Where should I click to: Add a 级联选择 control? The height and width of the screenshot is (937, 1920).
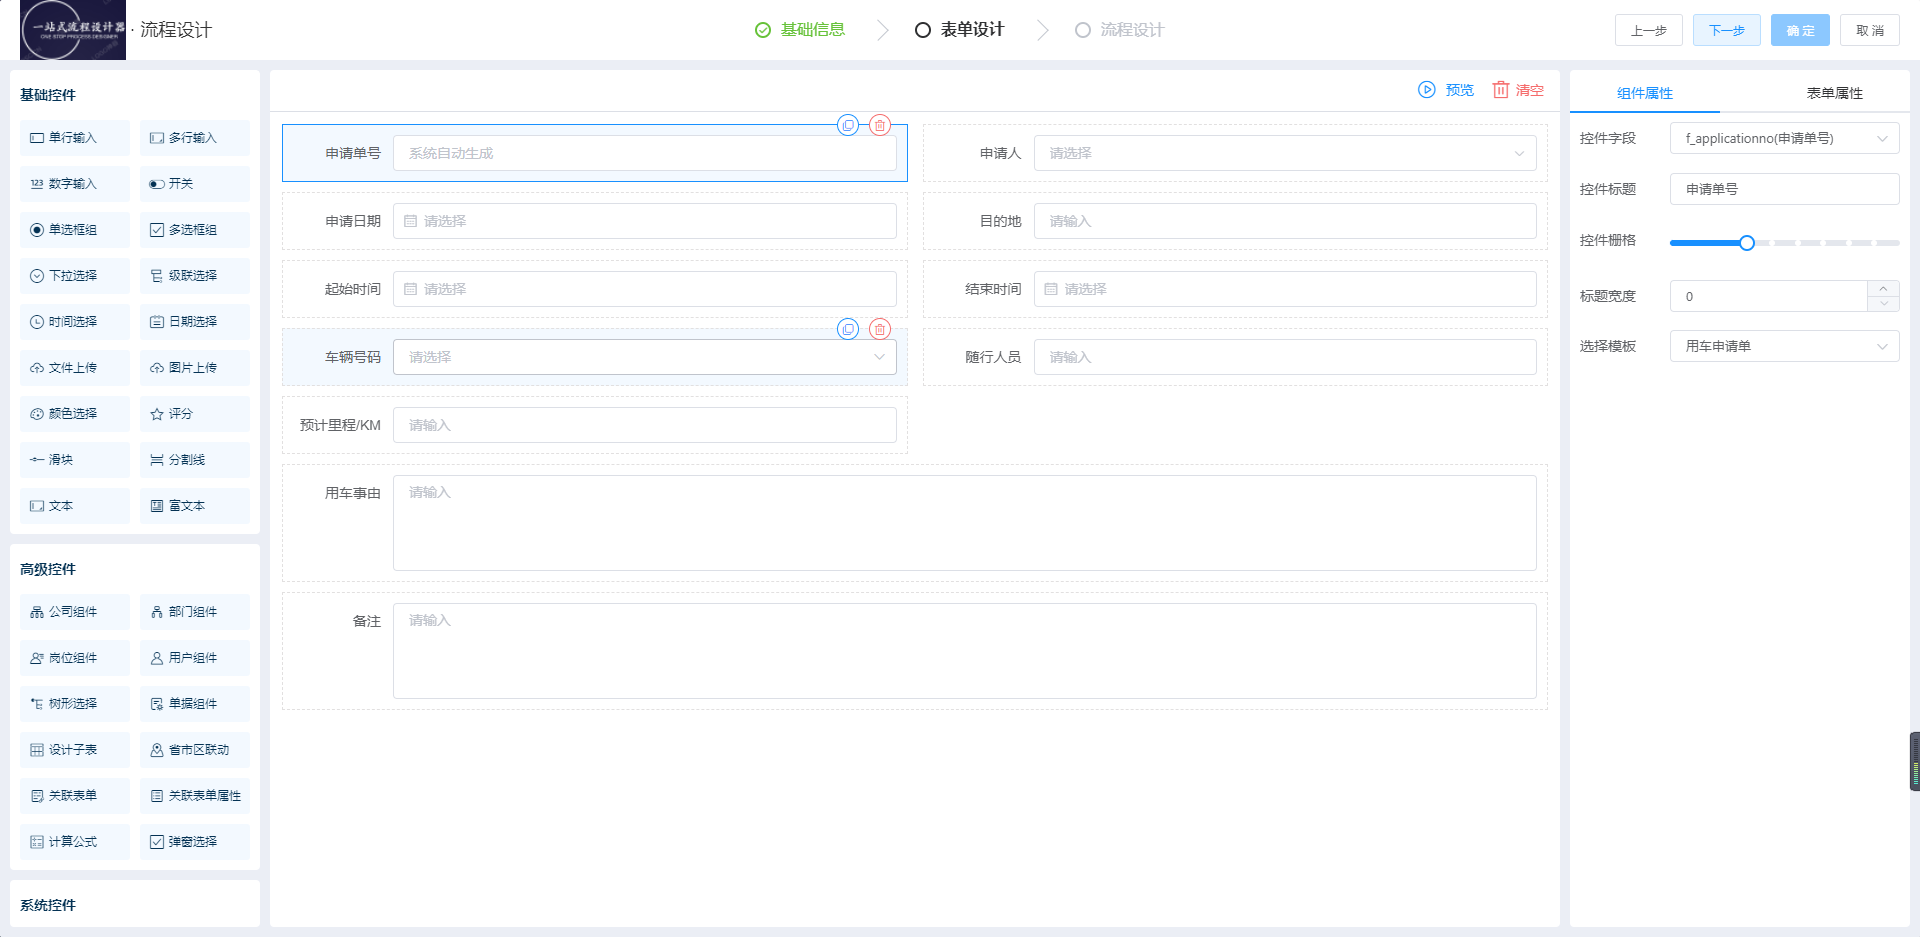click(195, 276)
